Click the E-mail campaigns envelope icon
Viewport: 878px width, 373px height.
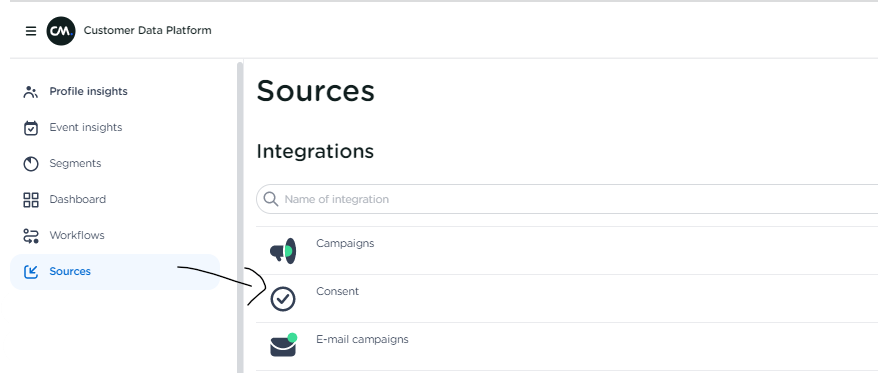283,345
